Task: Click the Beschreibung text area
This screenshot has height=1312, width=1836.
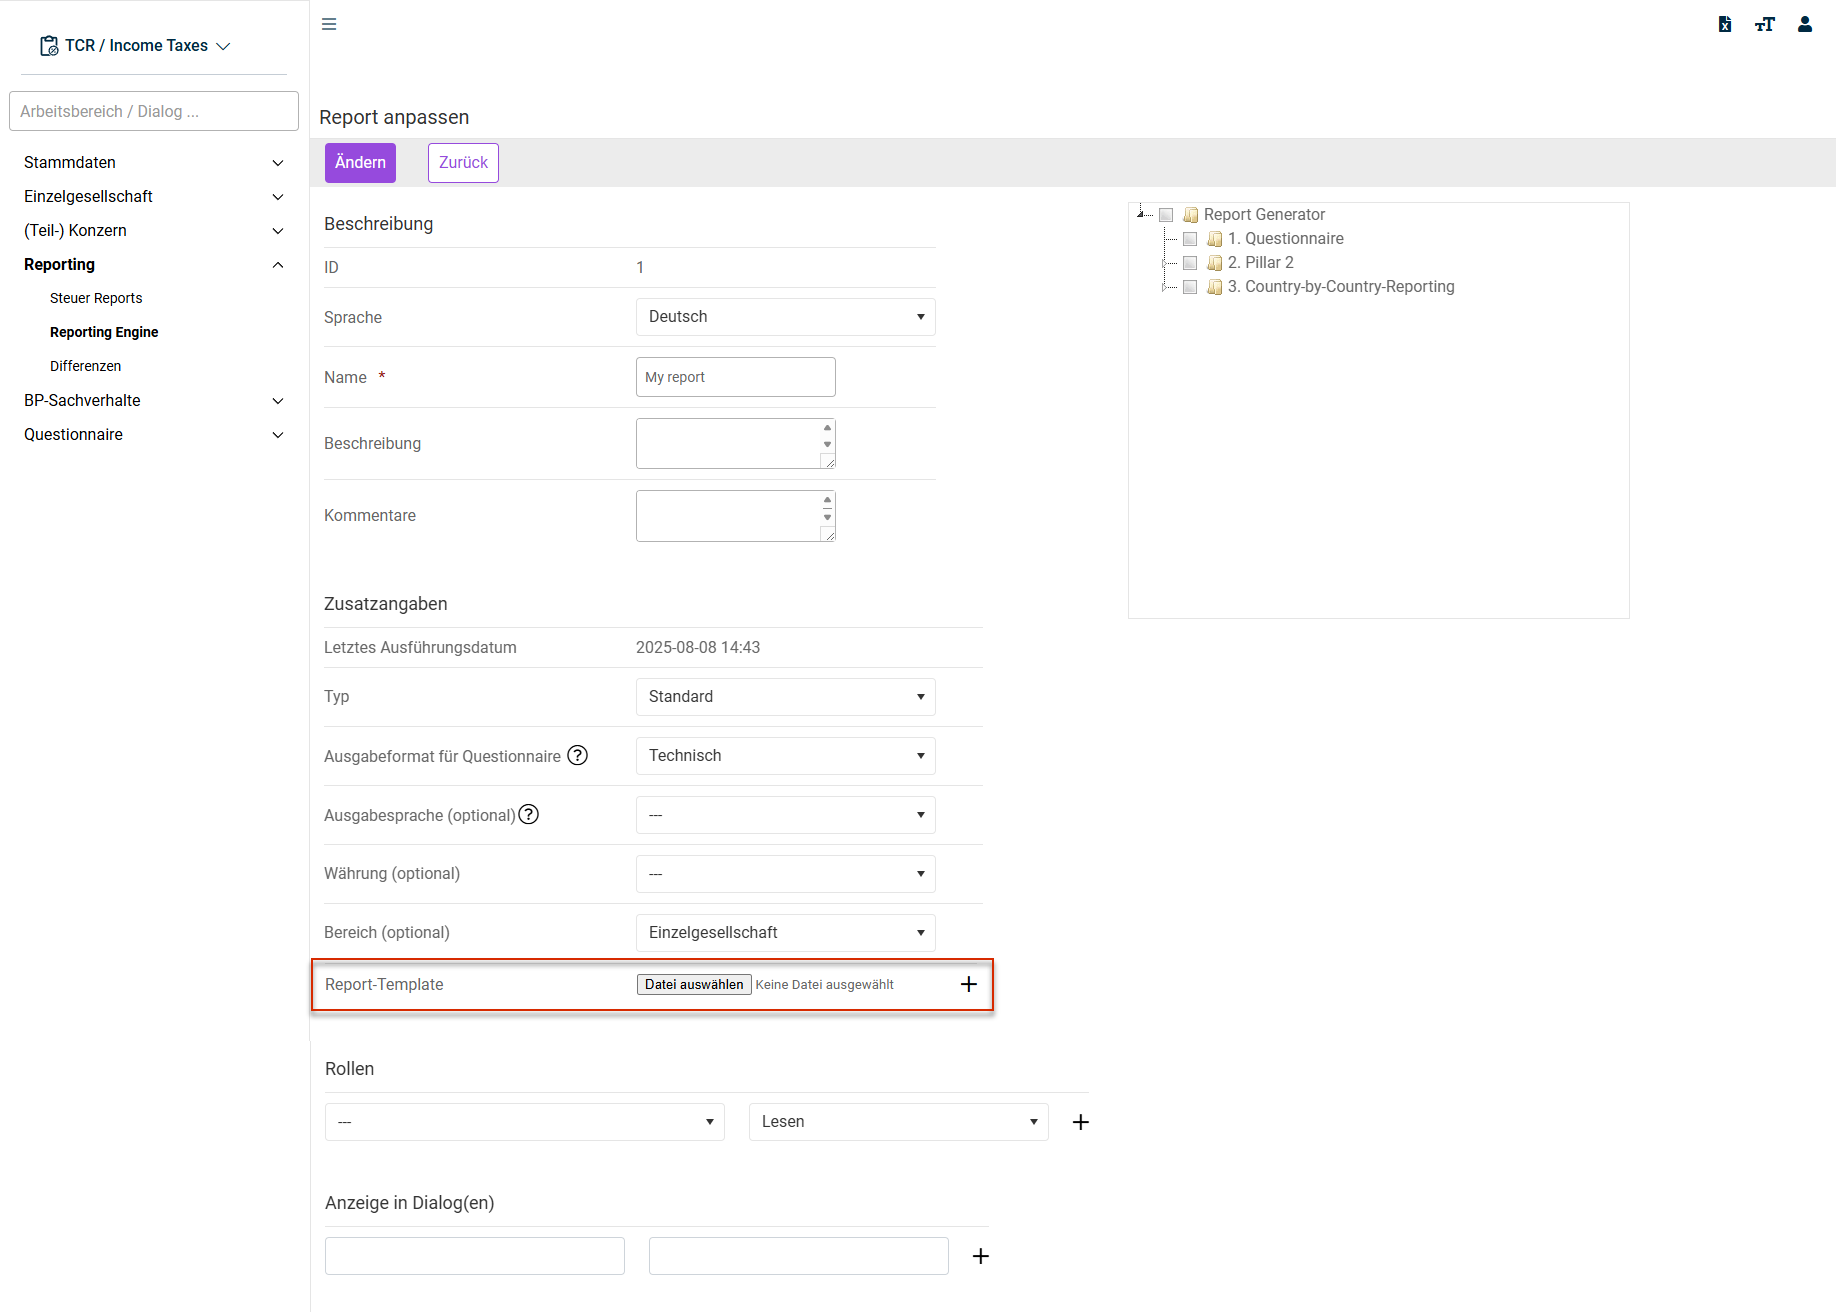Action: click(736, 443)
